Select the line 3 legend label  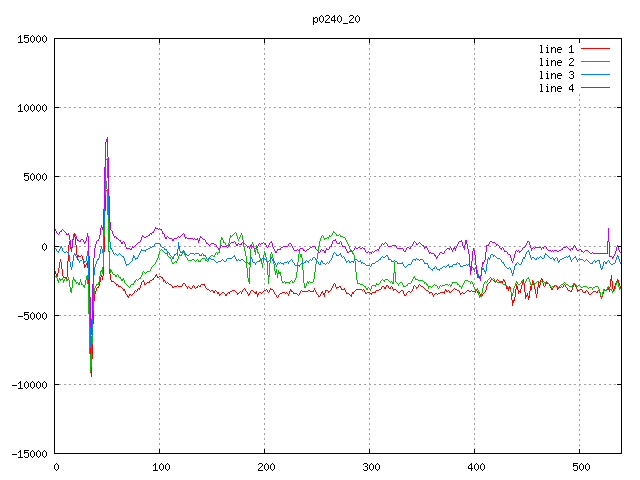pyautogui.click(x=556, y=75)
